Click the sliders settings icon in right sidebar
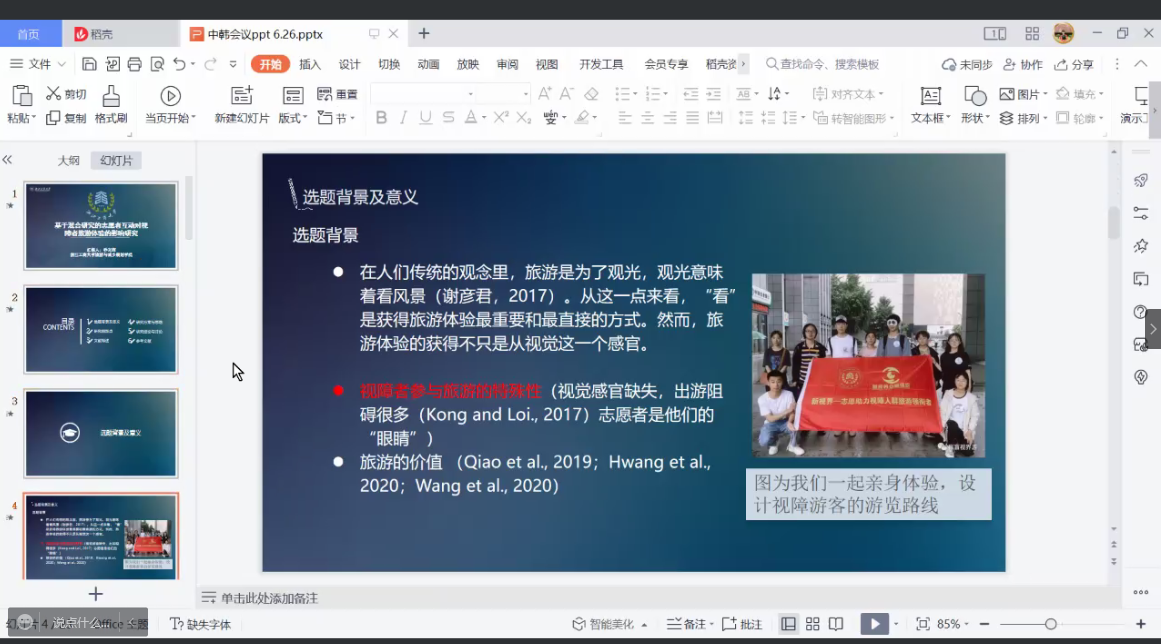1161x644 pixels. tap(1141, 213)
